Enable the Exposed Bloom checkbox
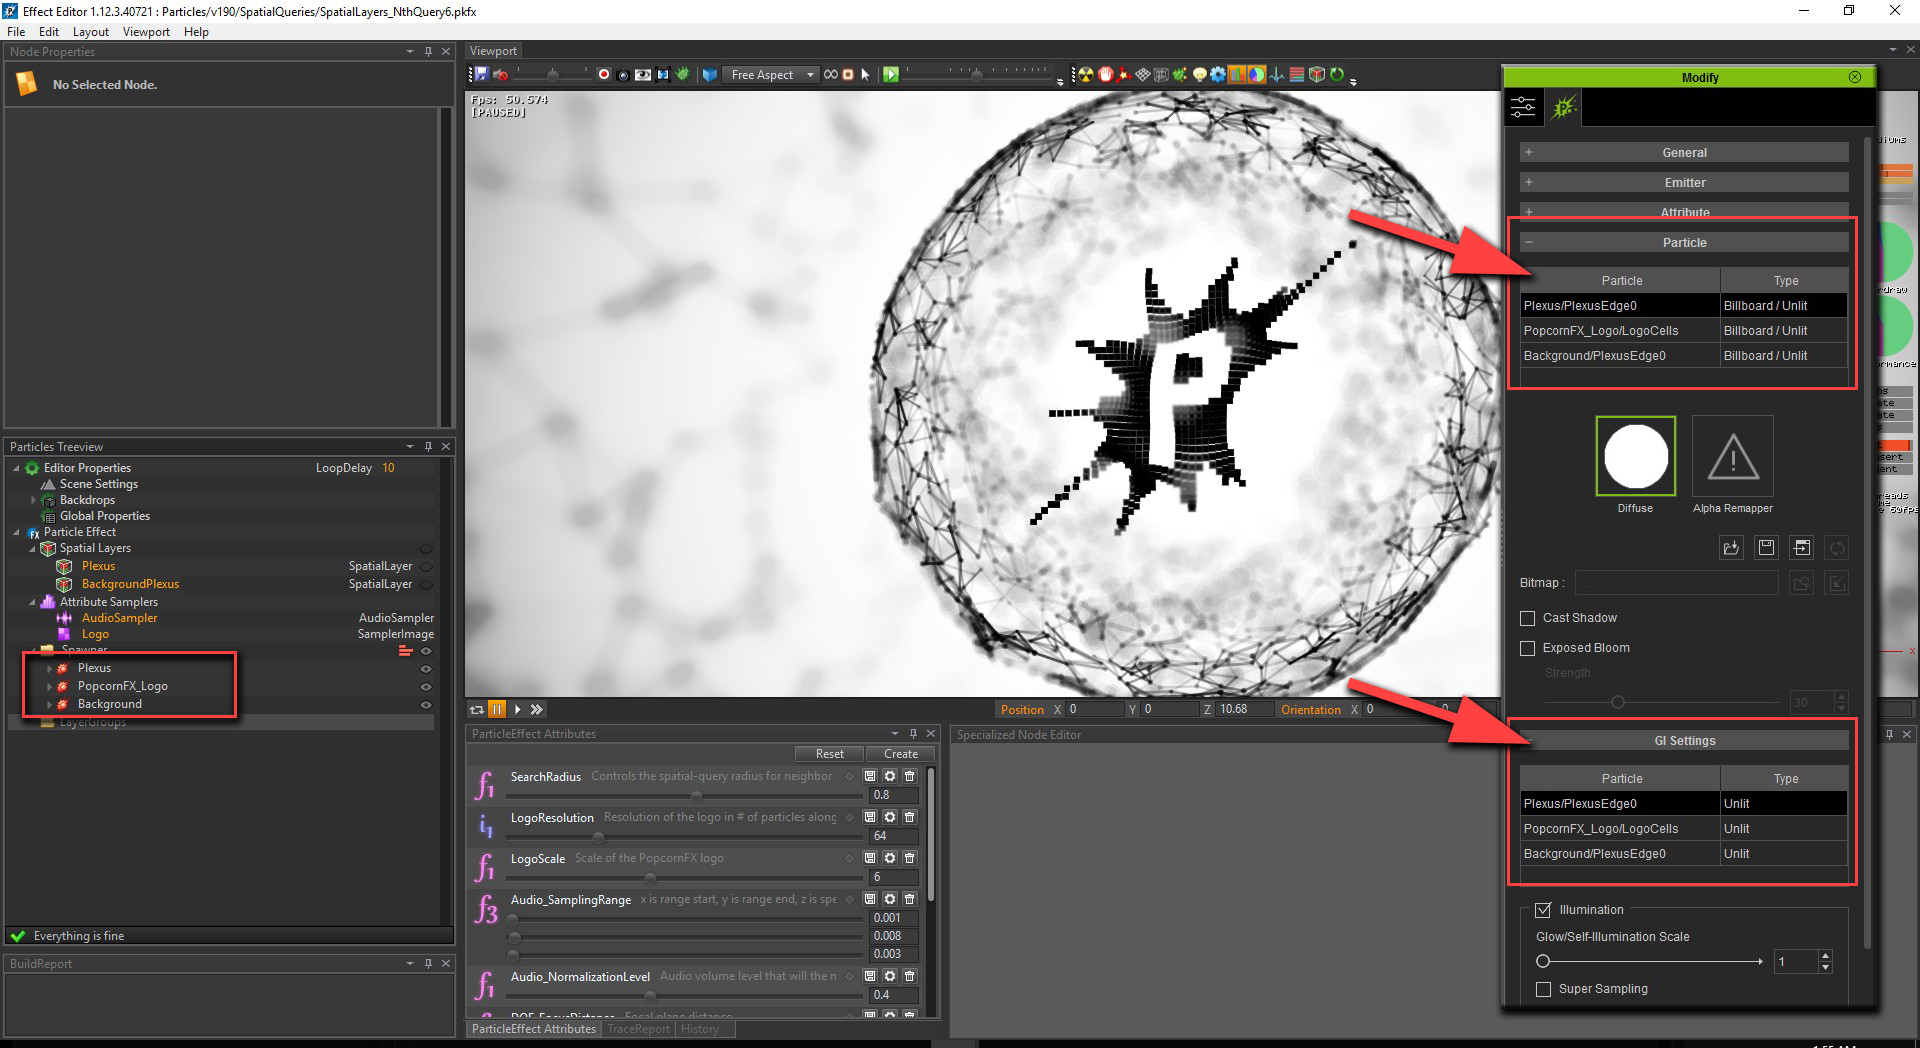1920x1048 pixels. click(x=1527, y=648)
